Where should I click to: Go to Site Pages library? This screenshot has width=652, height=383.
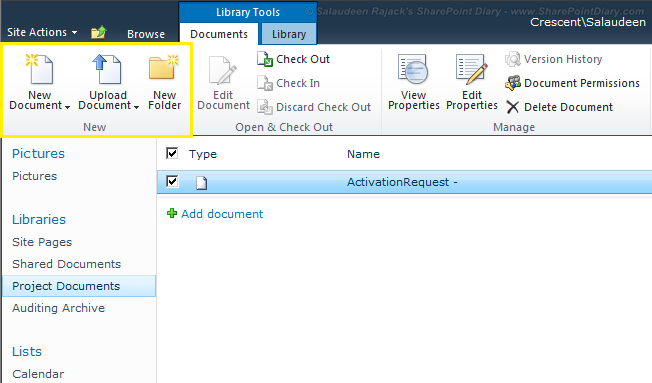(42, 242)
